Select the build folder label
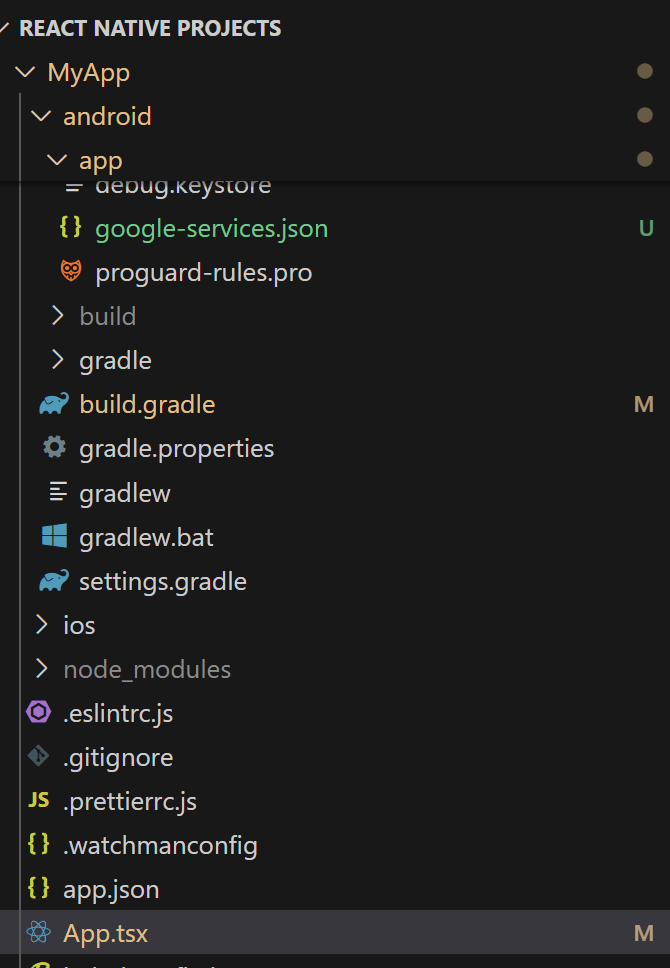Screen dimensions: 670x968 pos(107,316)
